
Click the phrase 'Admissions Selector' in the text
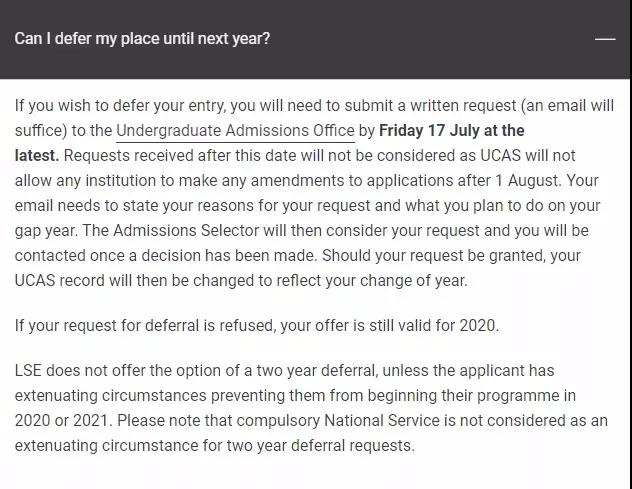186,231
